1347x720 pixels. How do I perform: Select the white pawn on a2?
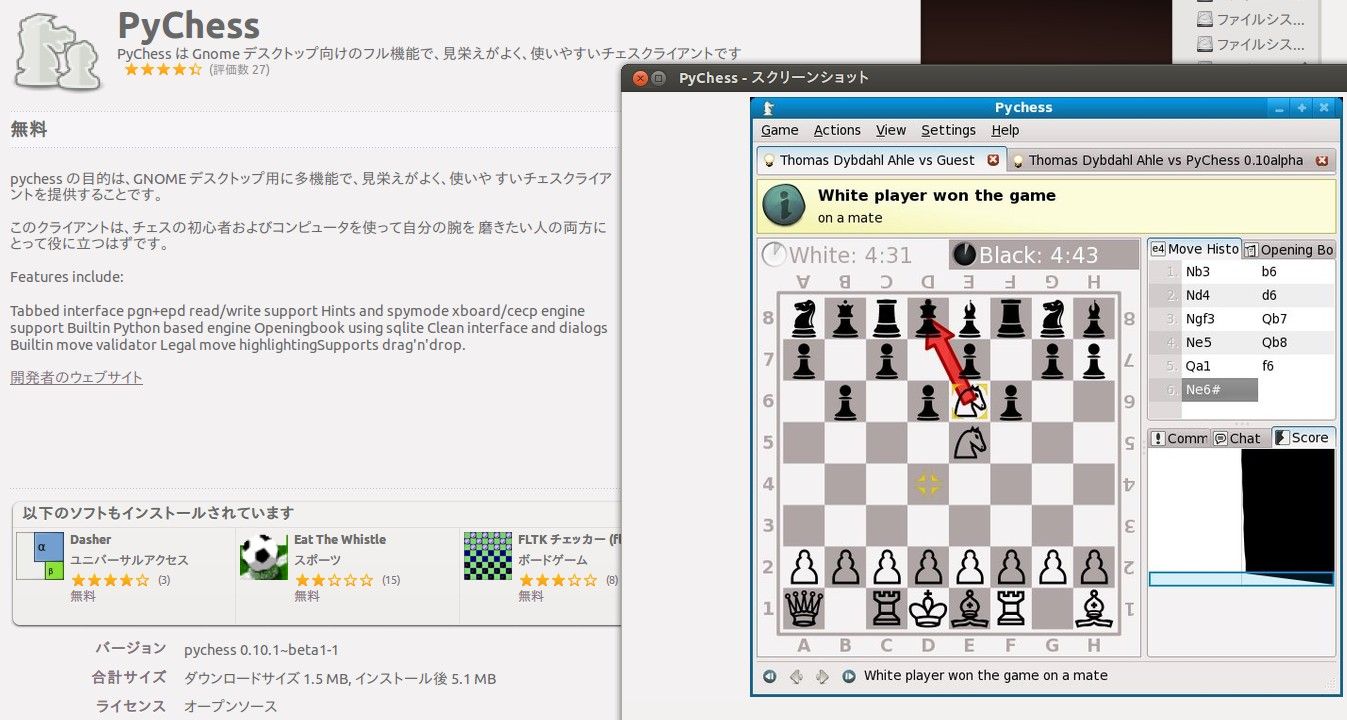coord(803,567)
